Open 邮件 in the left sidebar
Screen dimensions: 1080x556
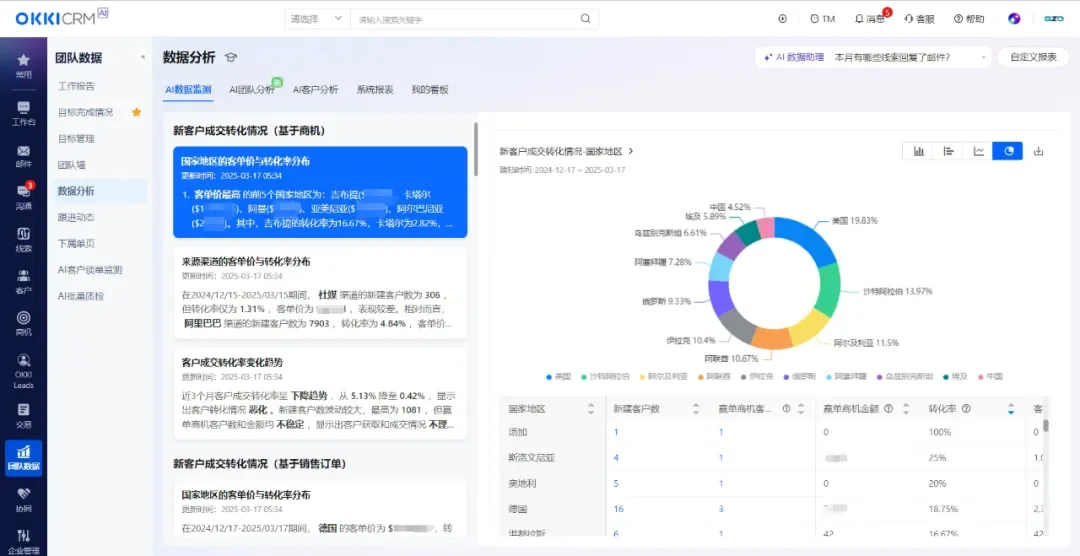[x=23, y=154]
